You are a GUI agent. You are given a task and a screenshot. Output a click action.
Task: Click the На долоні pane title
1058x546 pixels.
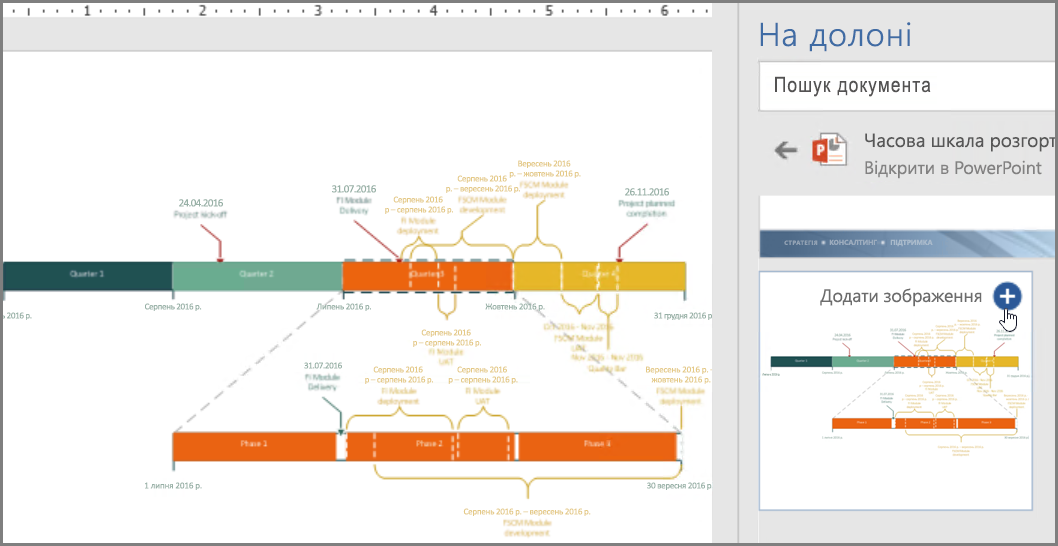tap(835, 34)
